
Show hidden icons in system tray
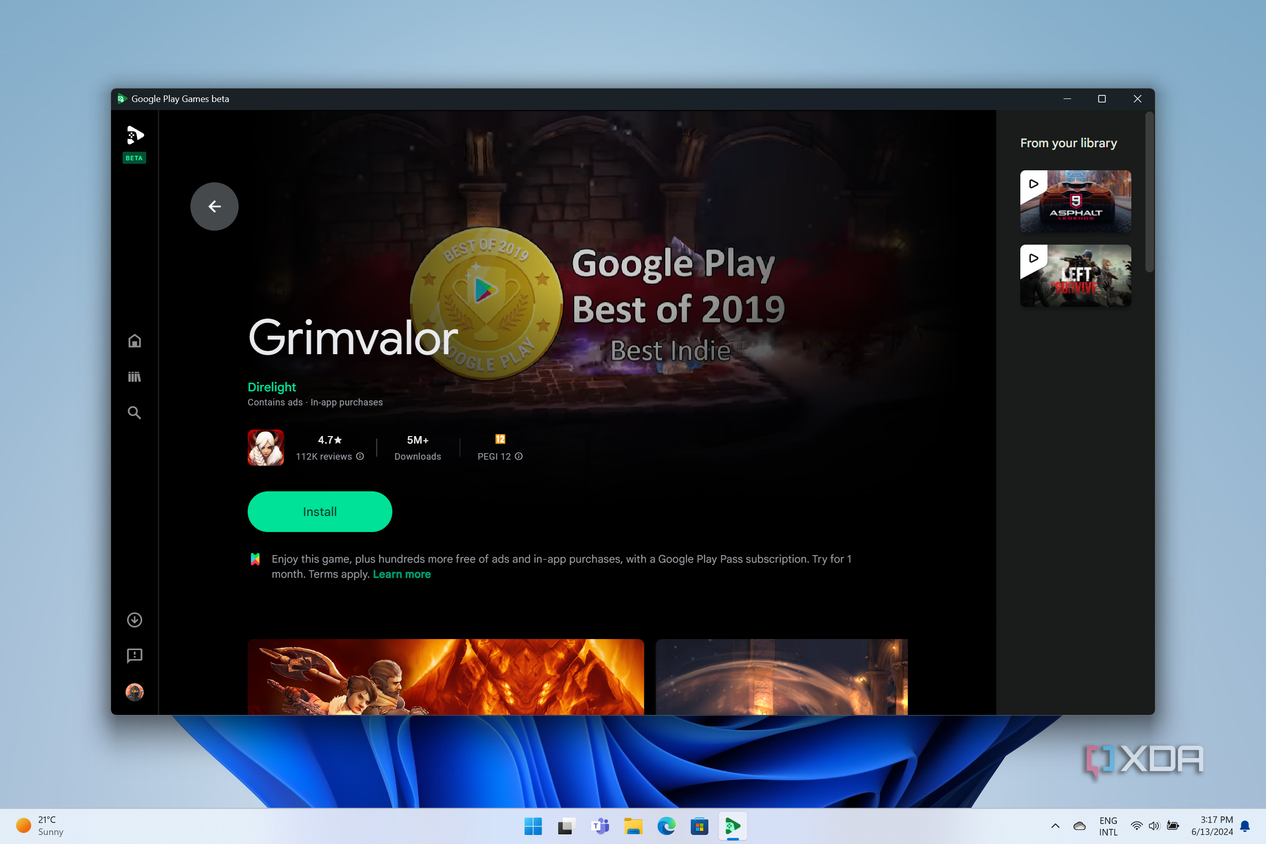[1055, 826]
